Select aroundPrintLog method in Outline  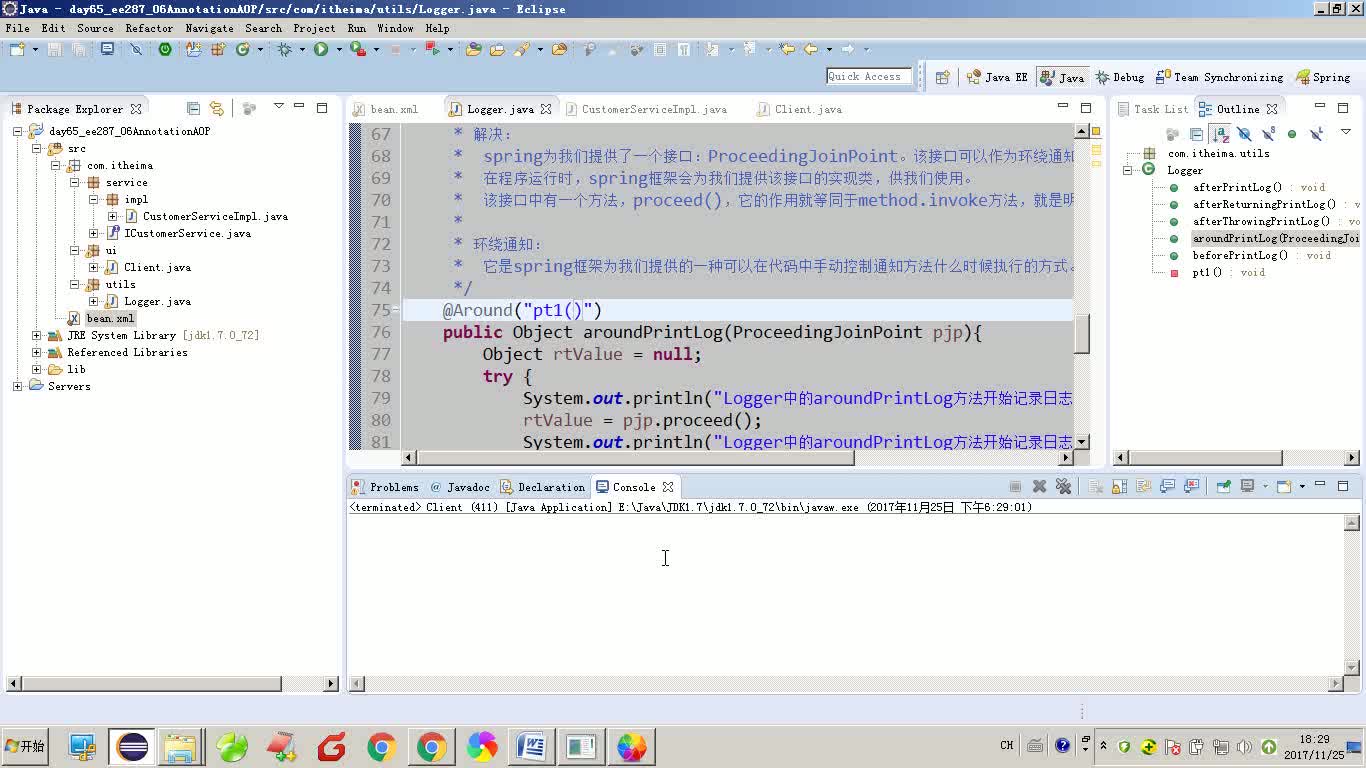click(1275, 238)
